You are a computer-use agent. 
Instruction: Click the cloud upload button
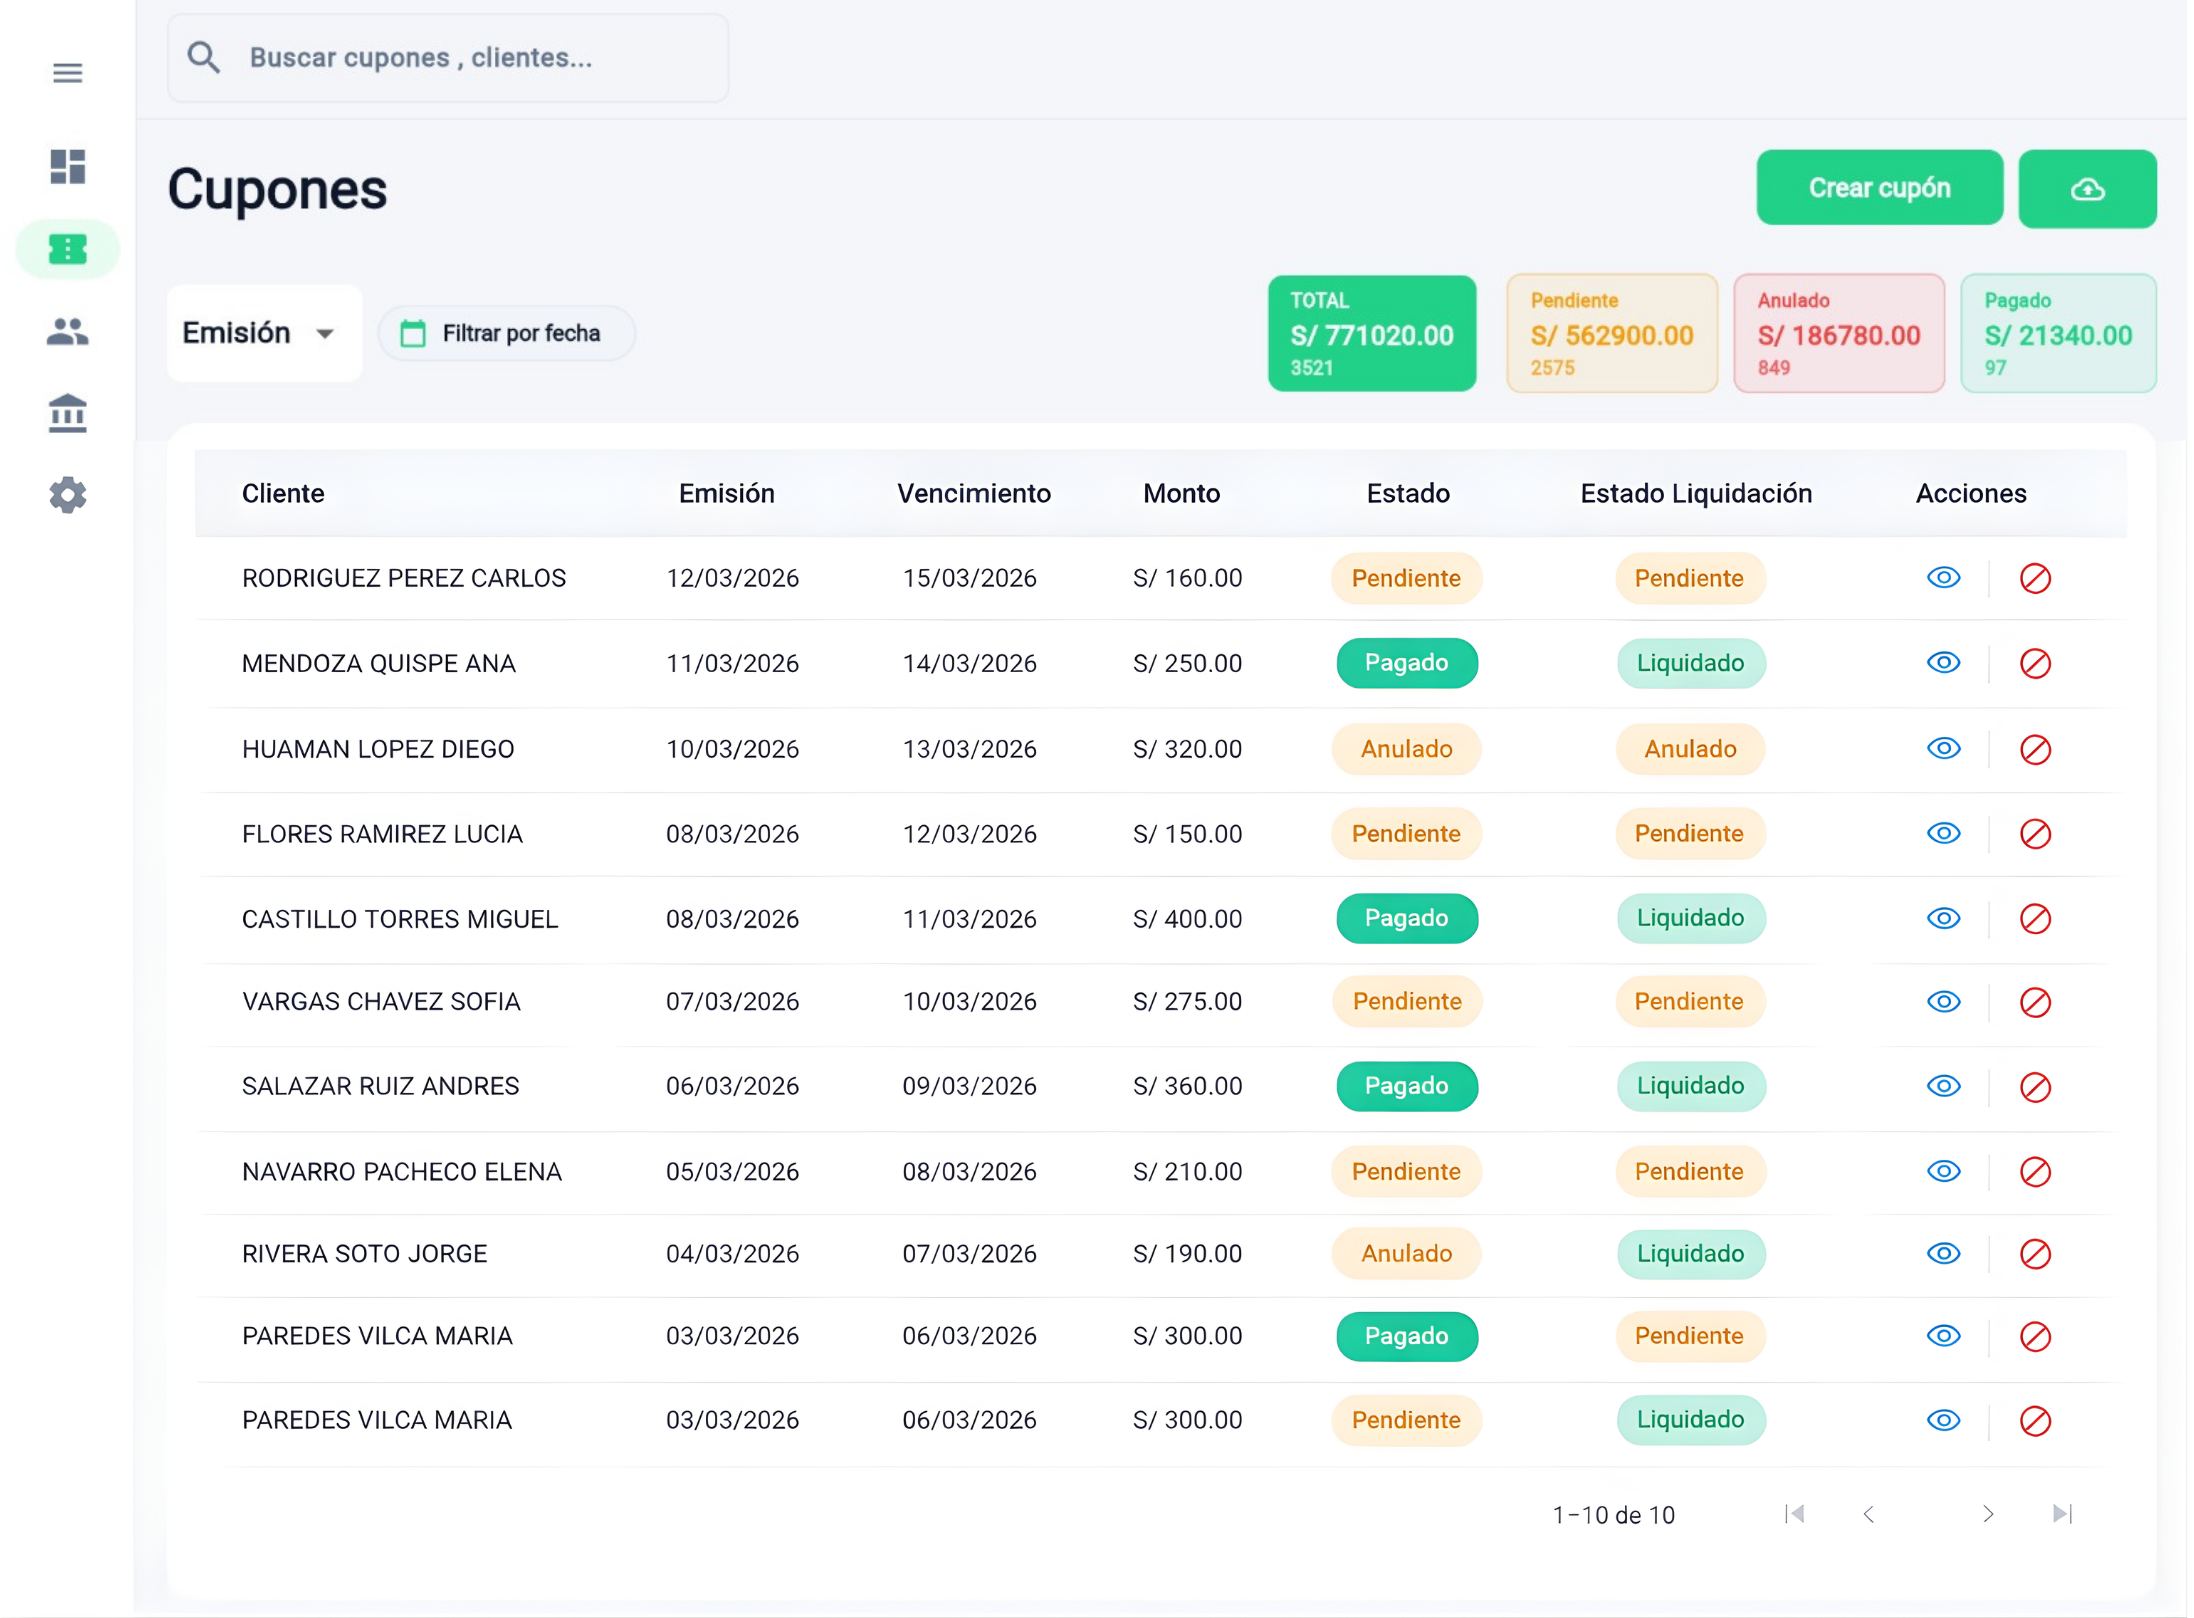2087,188
